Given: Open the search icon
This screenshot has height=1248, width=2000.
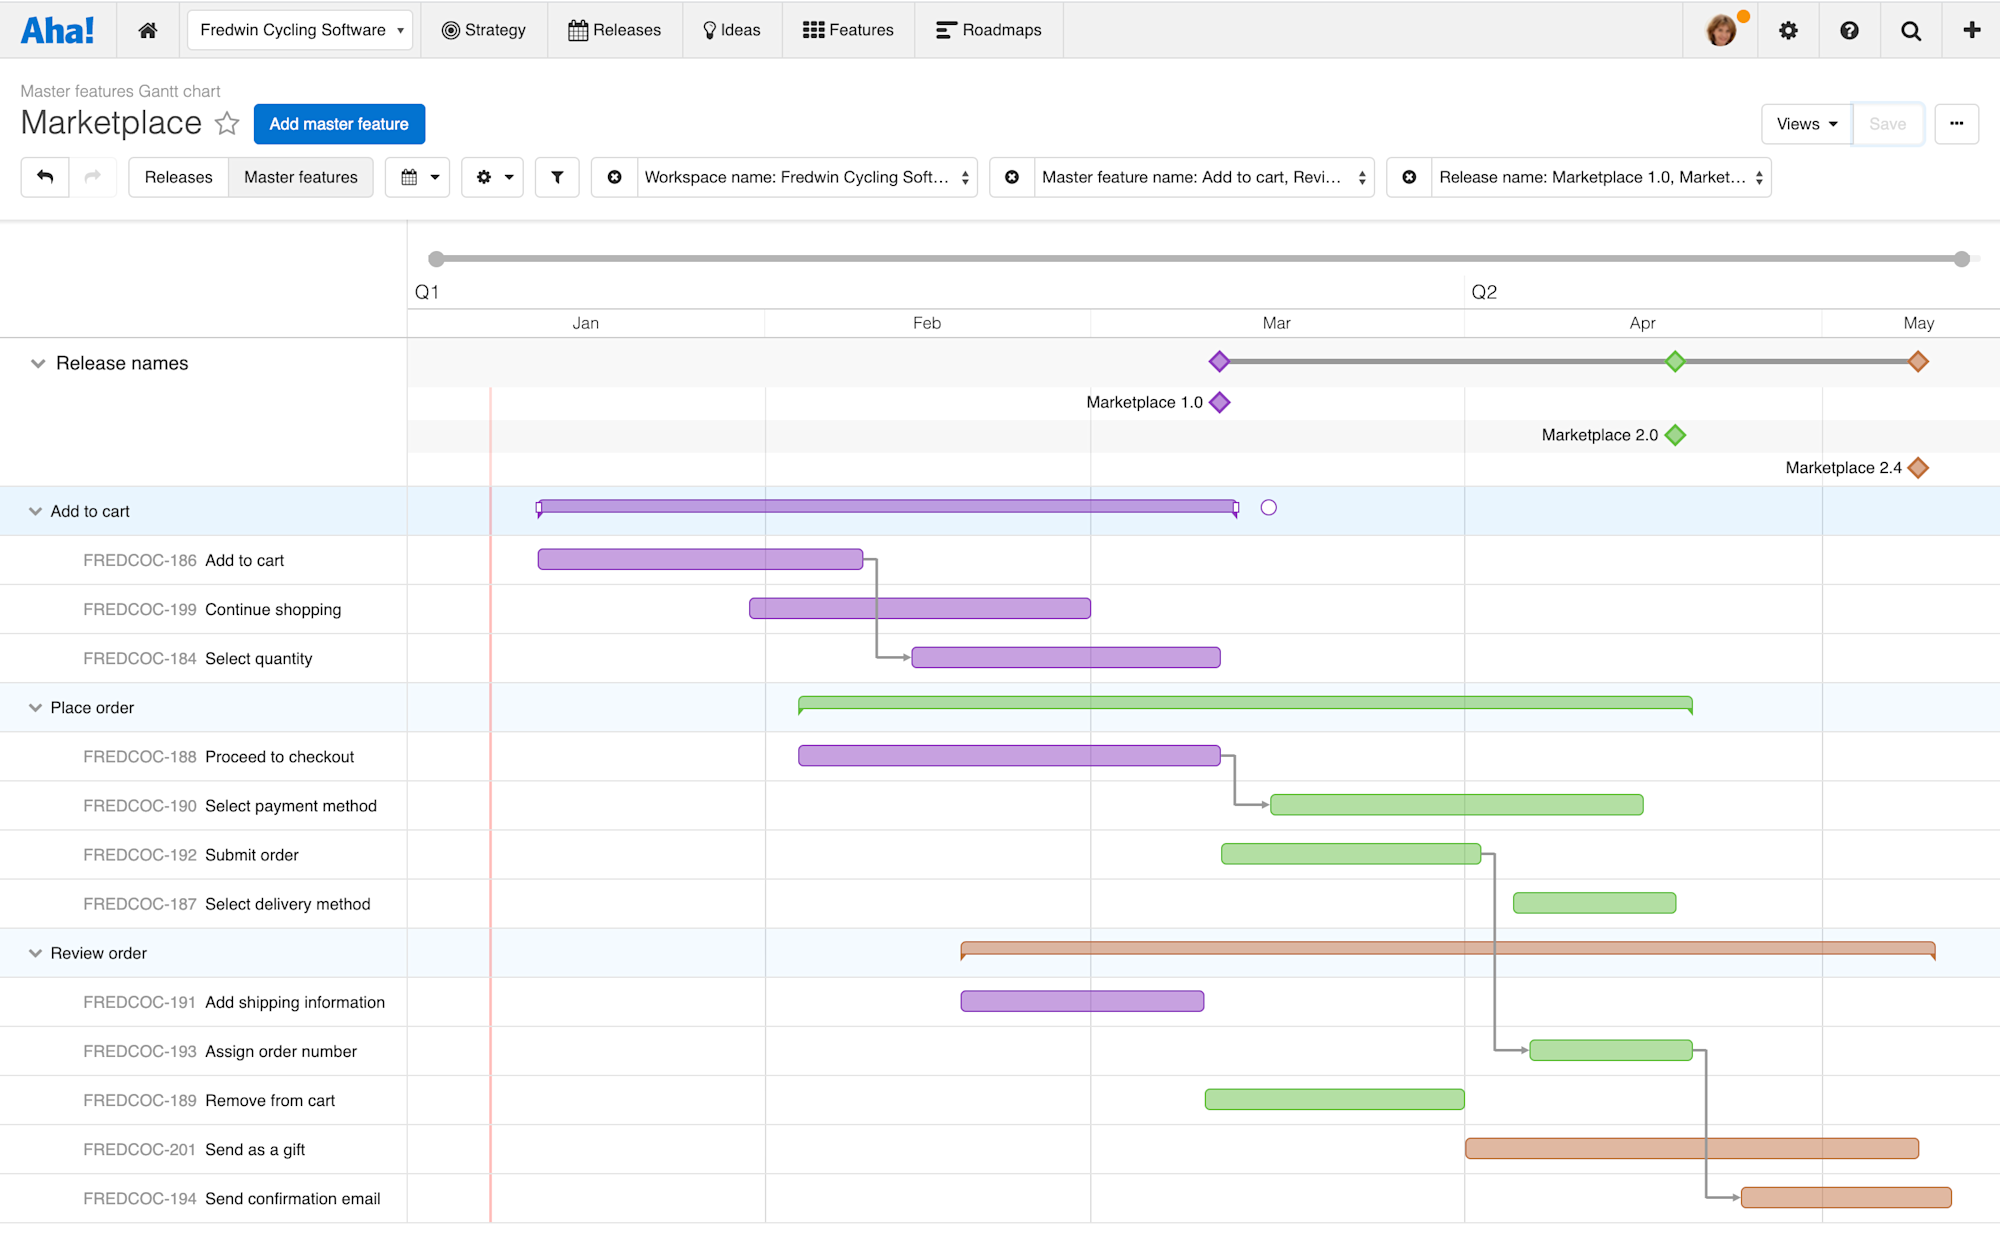Looking at the screenshot, I should [1910, 30].
